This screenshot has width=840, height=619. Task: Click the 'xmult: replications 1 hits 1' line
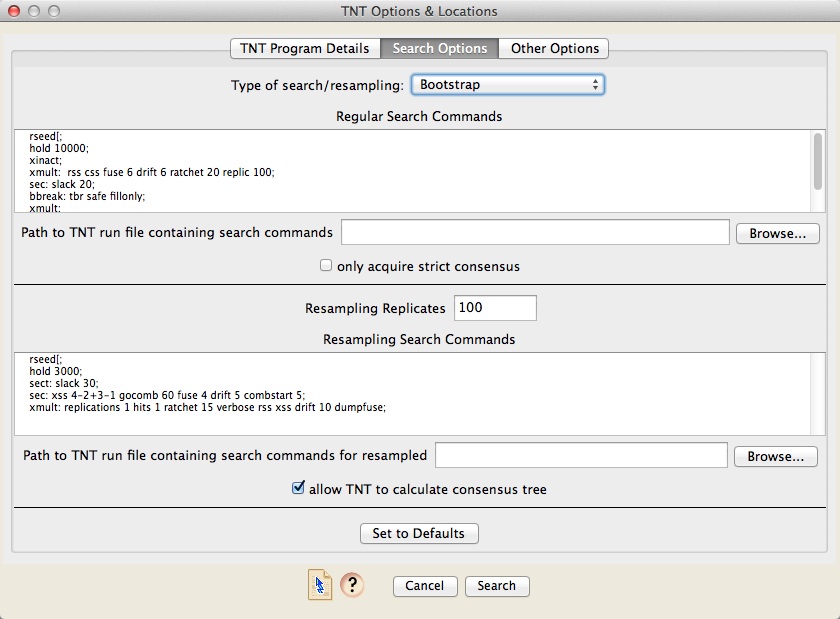(x=207, y=407)
